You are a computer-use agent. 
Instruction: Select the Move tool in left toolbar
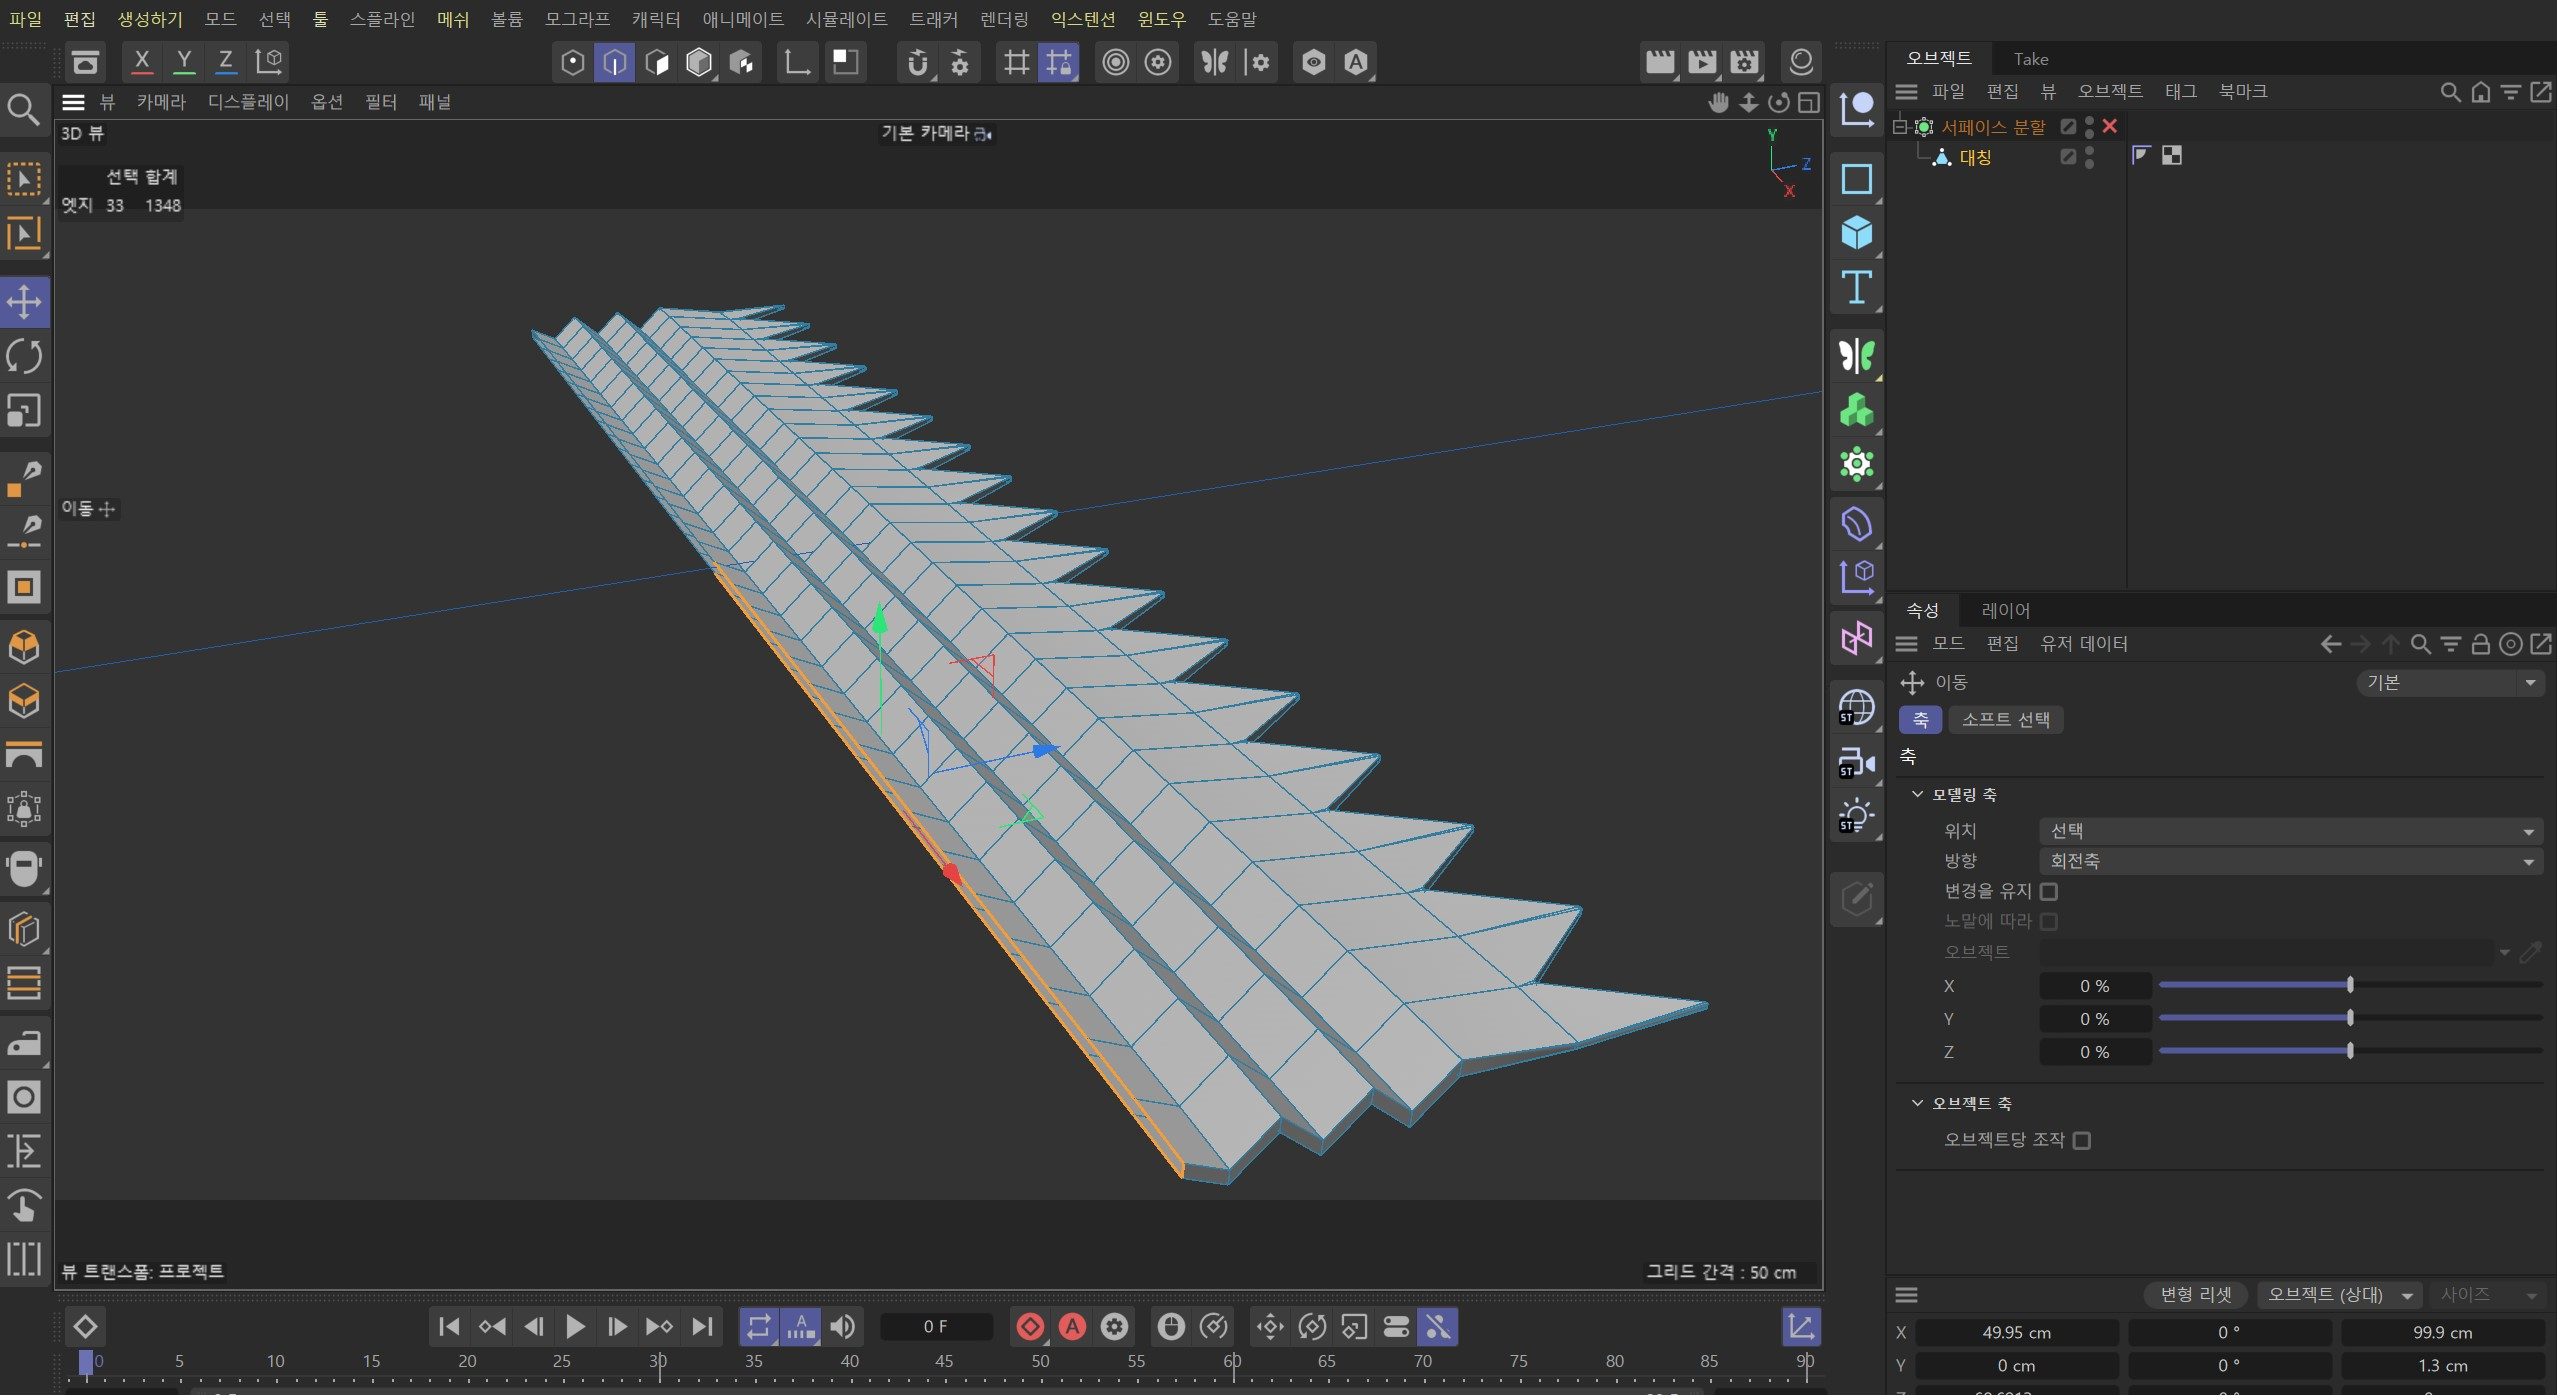pos(24,301)
